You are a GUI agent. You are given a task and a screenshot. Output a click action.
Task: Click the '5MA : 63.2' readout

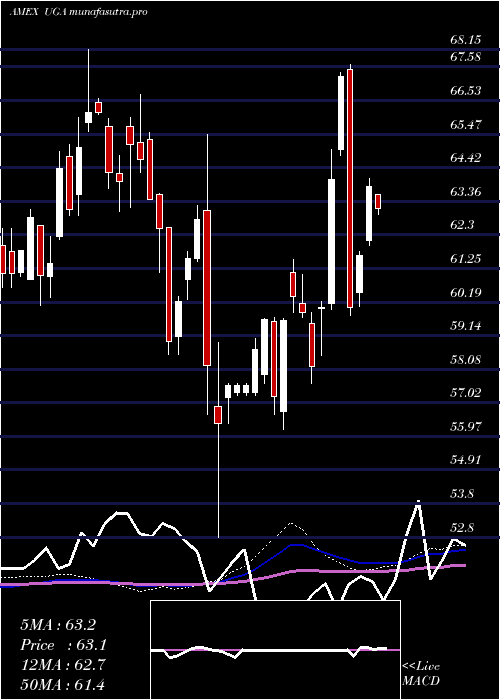[58, 625]
